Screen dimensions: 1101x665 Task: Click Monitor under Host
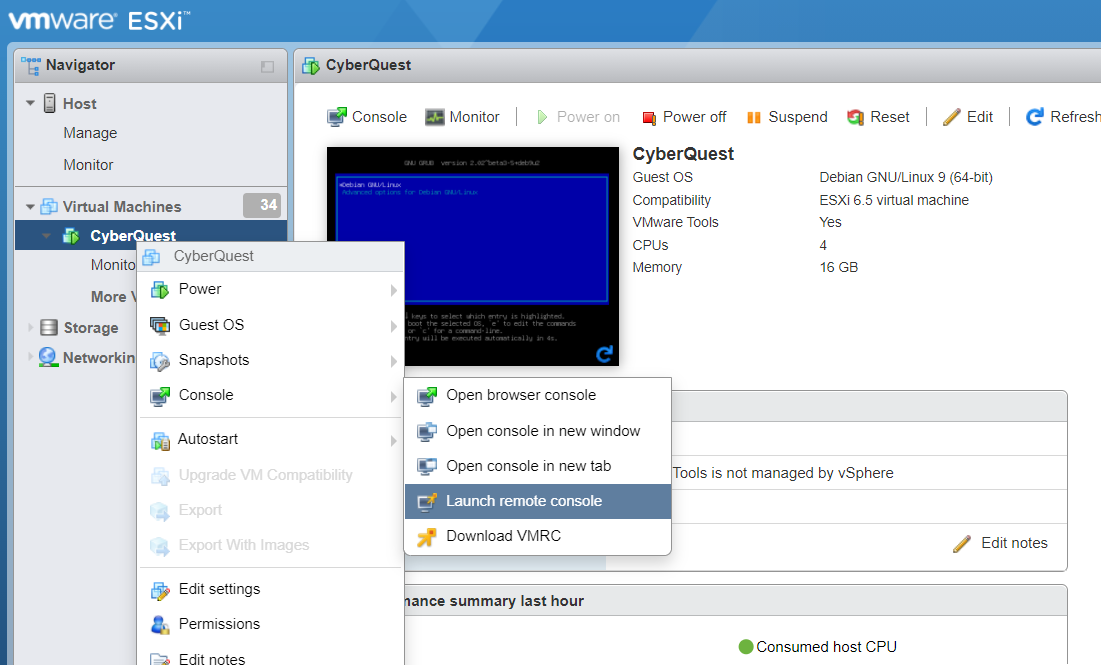tap(88, 164)
